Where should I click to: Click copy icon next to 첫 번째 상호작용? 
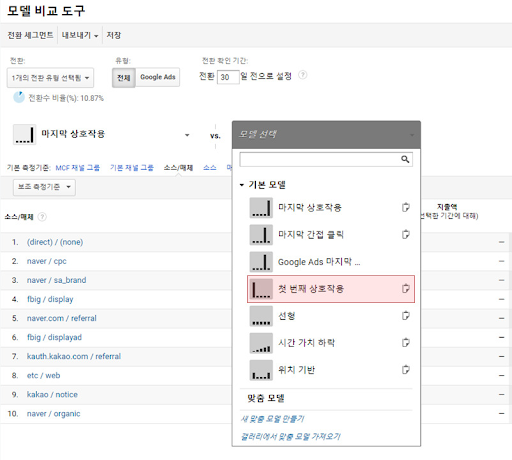(x=405, y=288)
